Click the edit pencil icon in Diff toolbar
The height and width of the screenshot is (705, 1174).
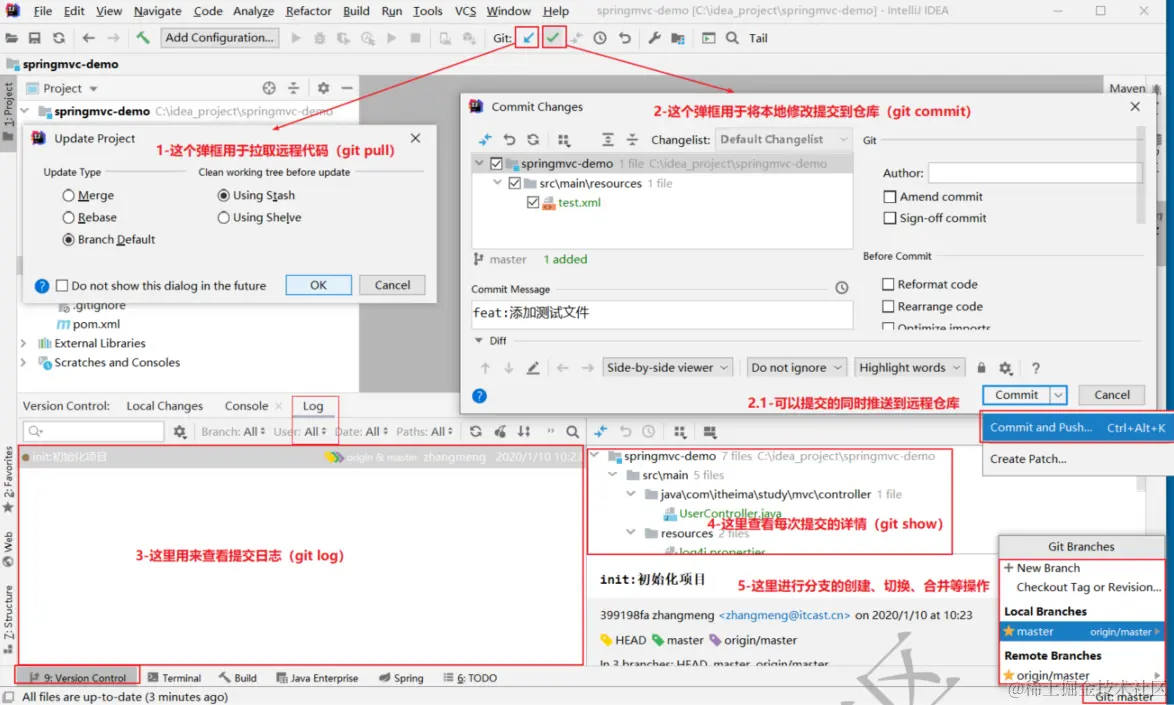pyautogui.click(x=532, y=367)
